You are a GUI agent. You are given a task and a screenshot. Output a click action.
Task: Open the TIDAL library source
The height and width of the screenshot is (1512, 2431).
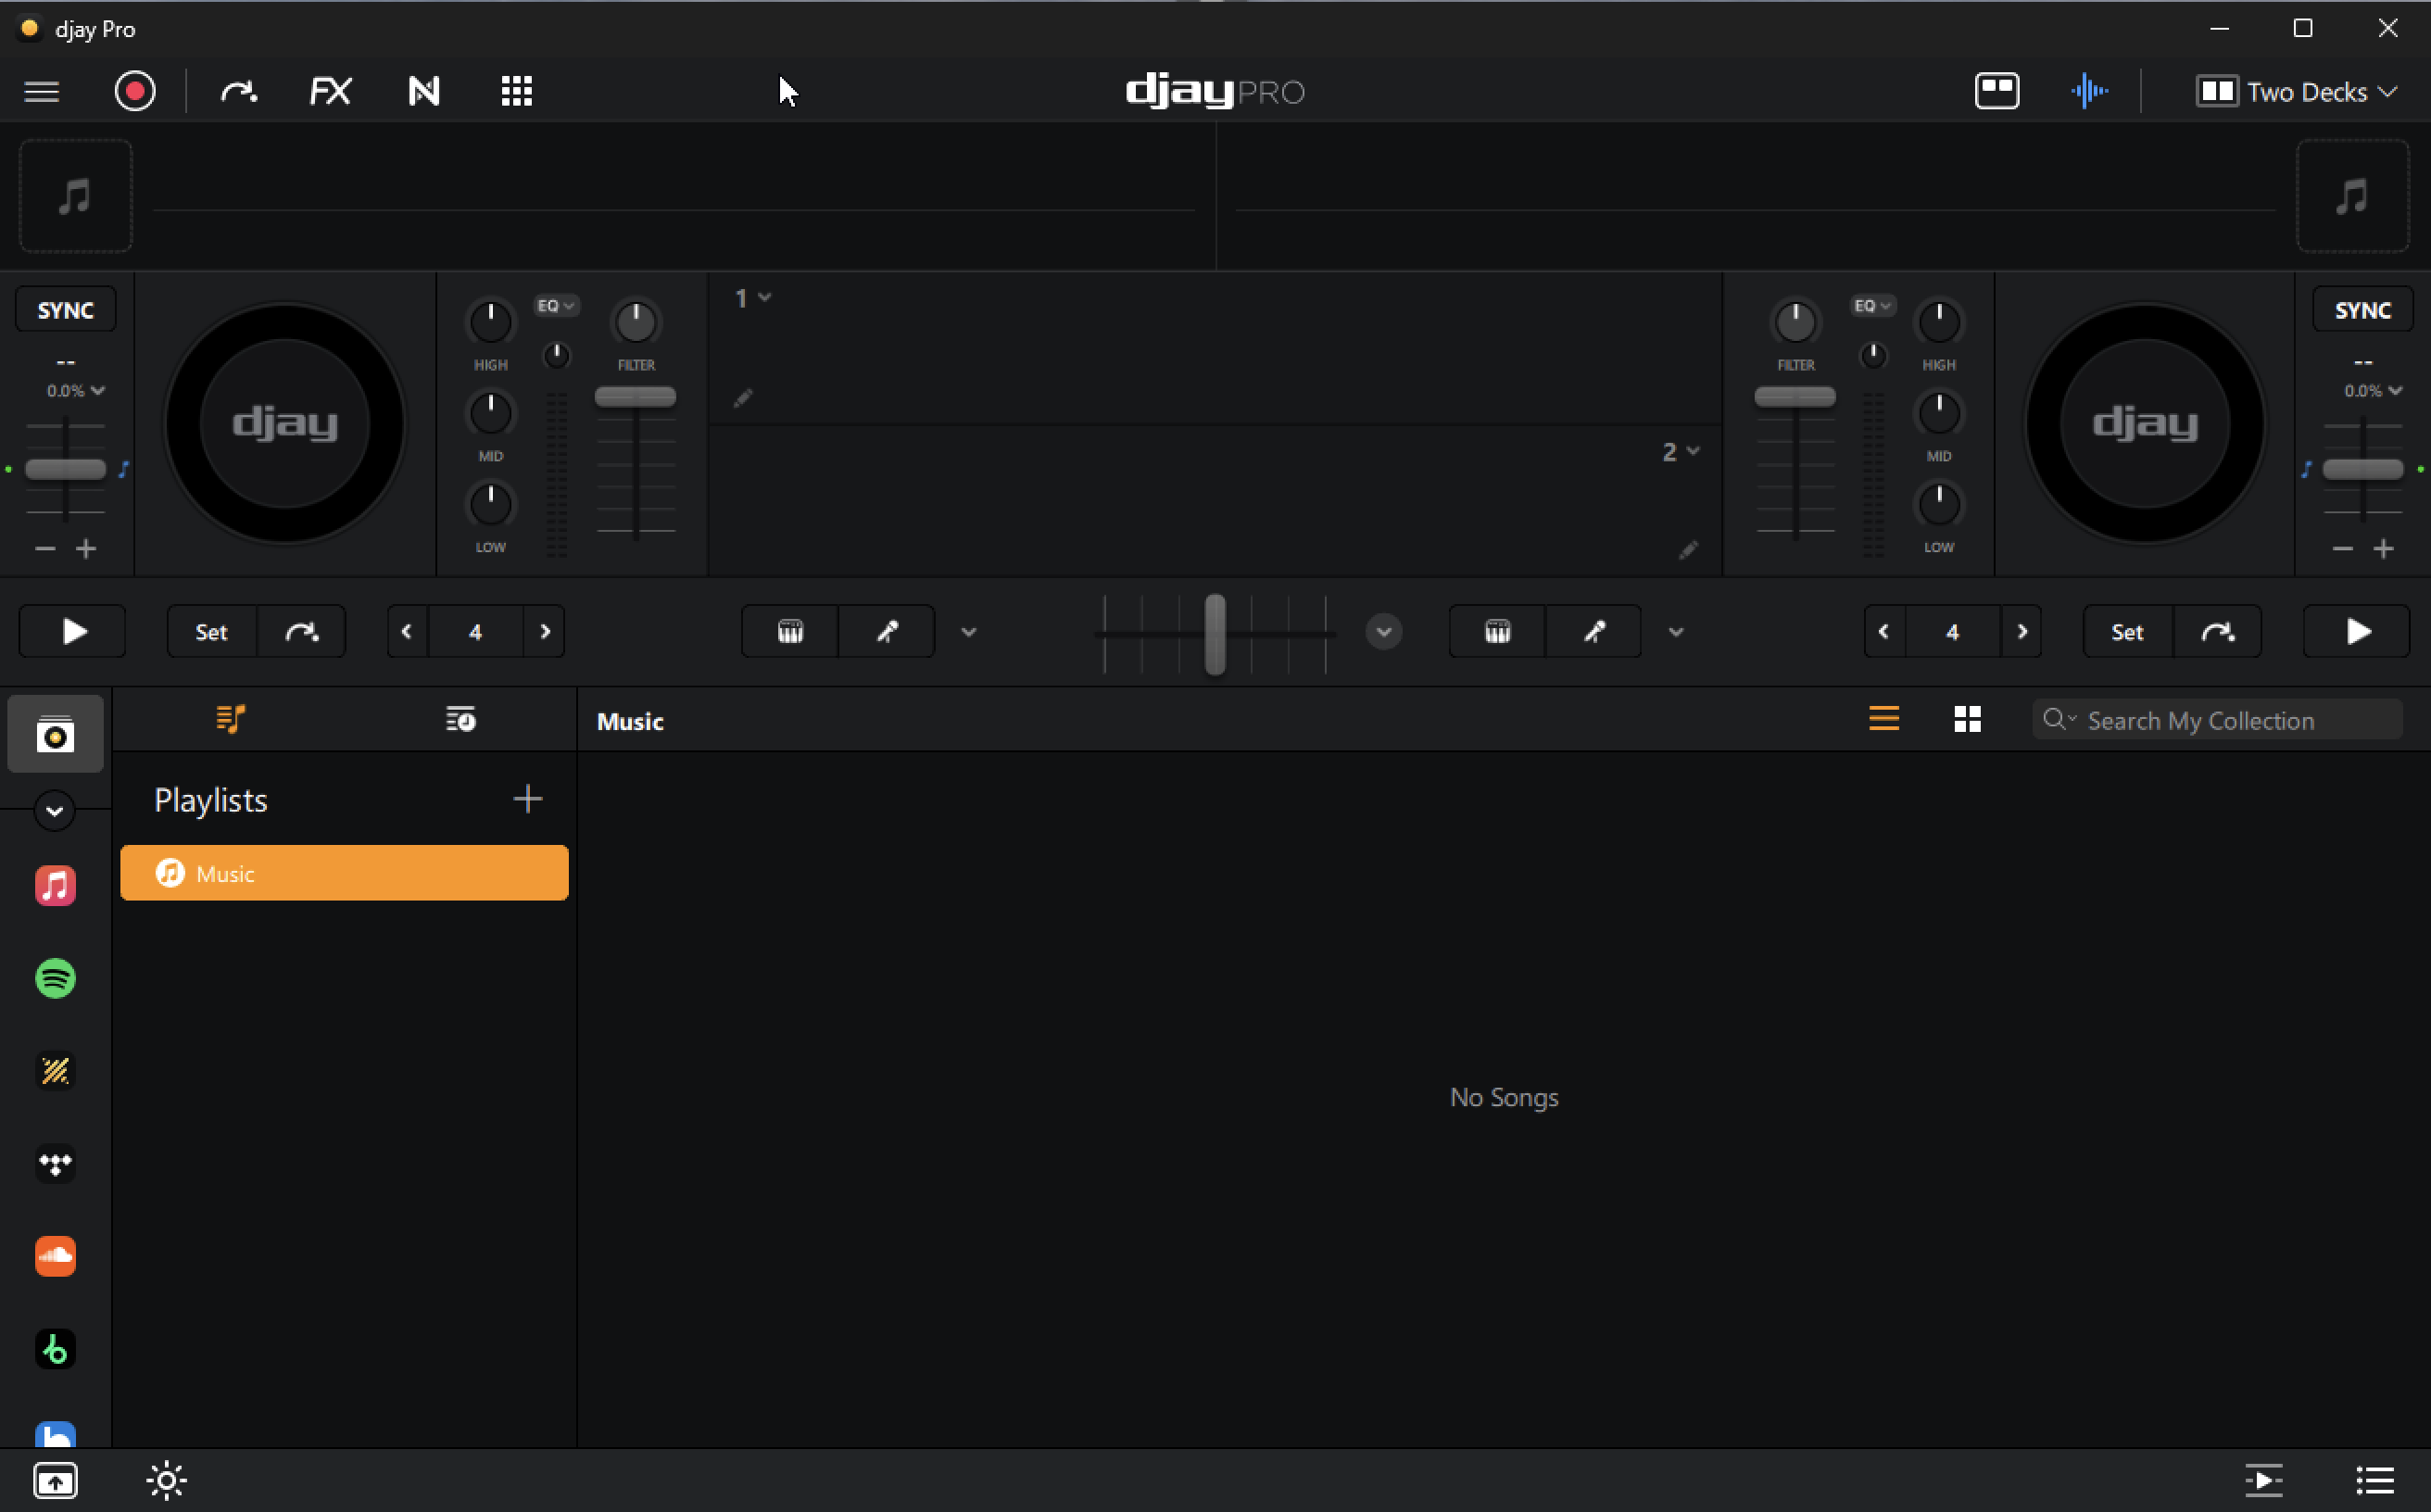56,1163
